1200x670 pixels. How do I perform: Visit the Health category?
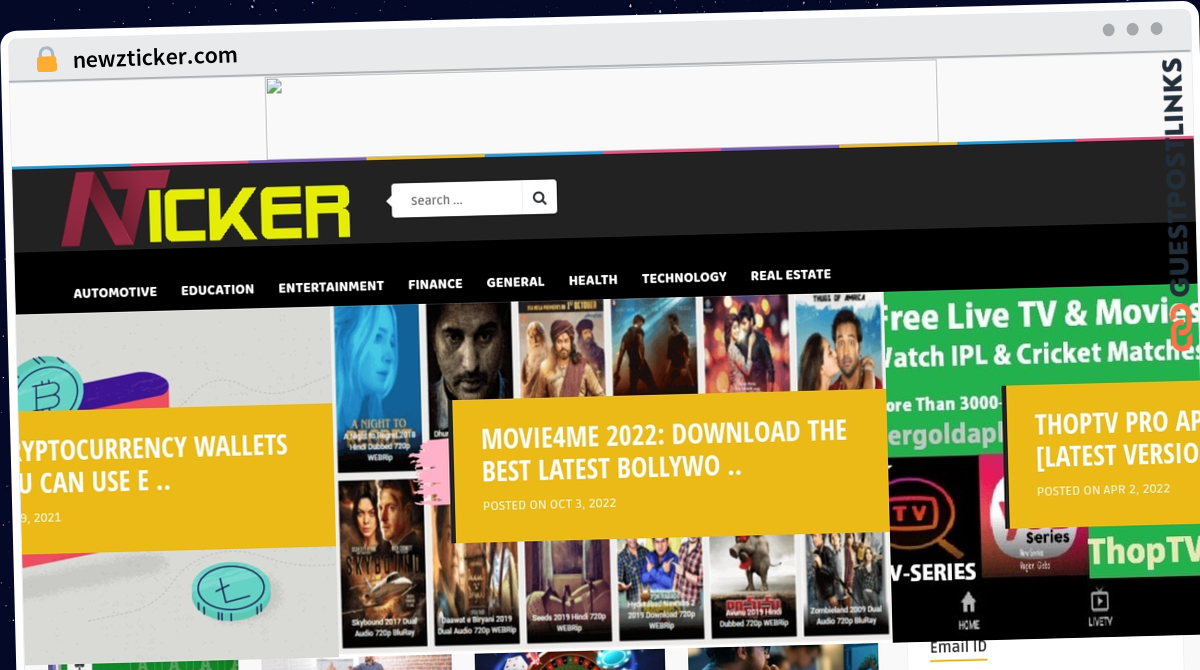pyautogui.click(x=593, y=280)
